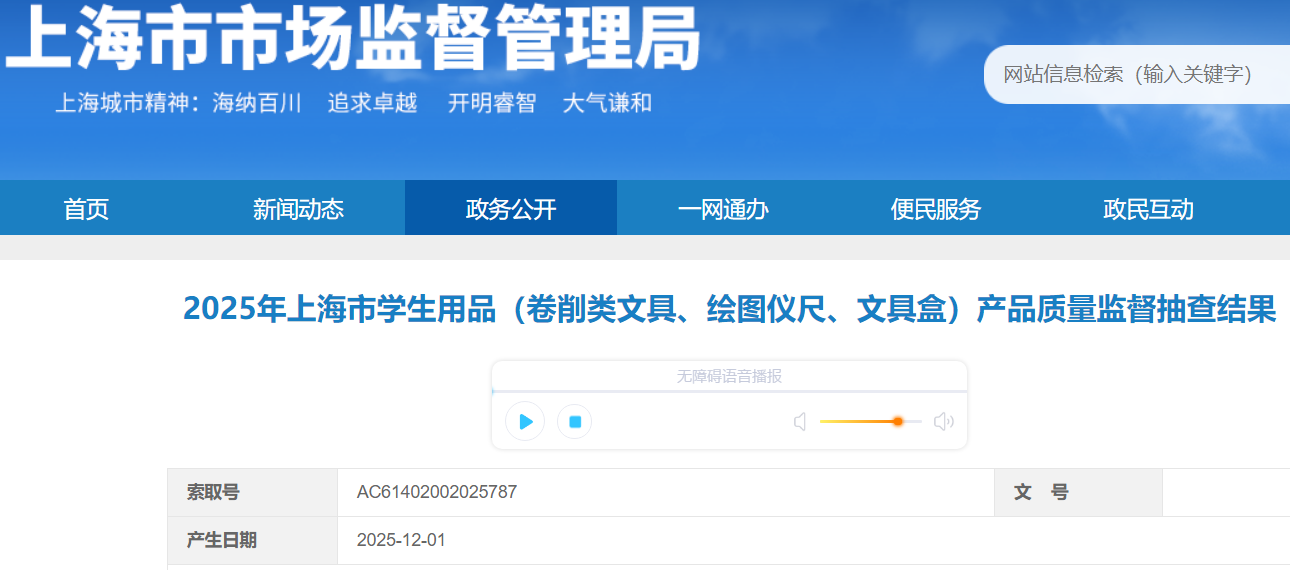Click the high-volume speaker icon
Screen dimensions: 1290x570
[x=943, y=422]
